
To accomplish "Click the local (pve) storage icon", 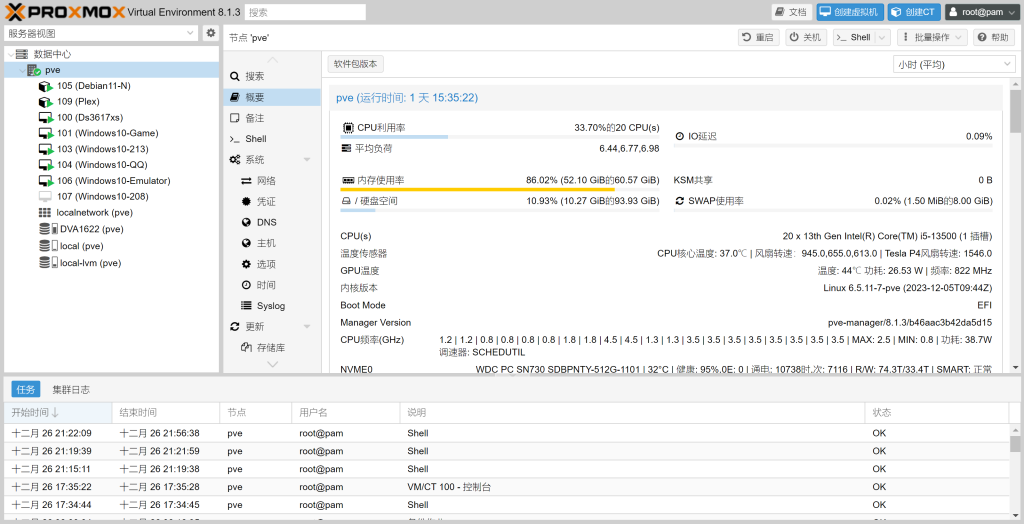I will pyautogui.click(x=48, y=246).
